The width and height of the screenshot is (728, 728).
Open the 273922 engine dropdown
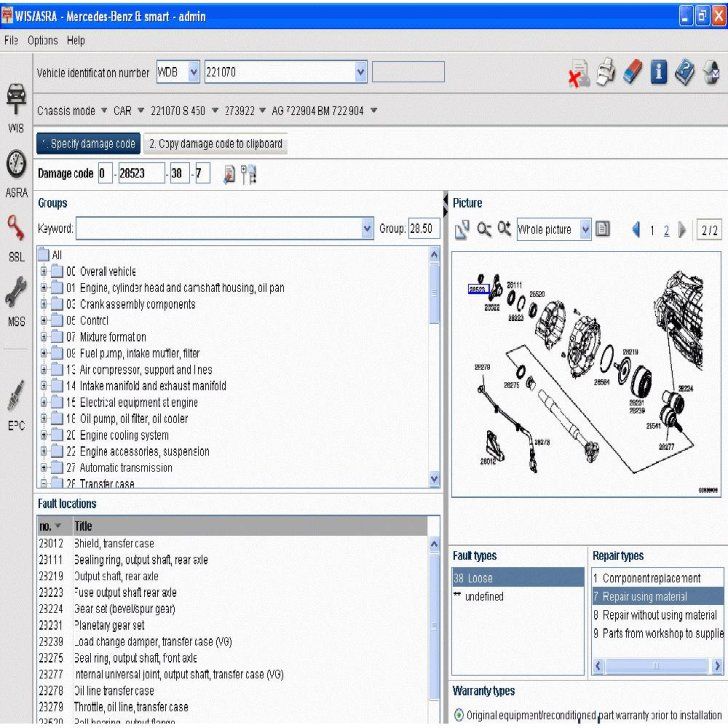tap(262, 110)
